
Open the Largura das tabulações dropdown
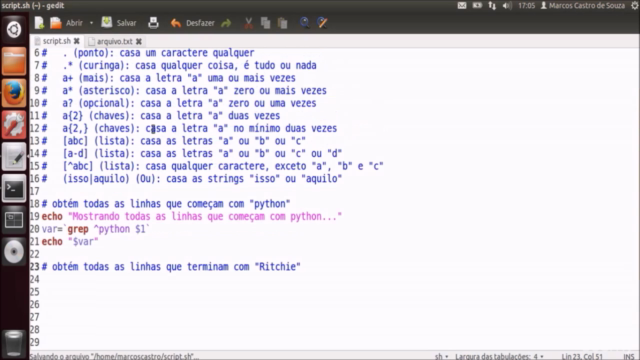tap(499, 356)
